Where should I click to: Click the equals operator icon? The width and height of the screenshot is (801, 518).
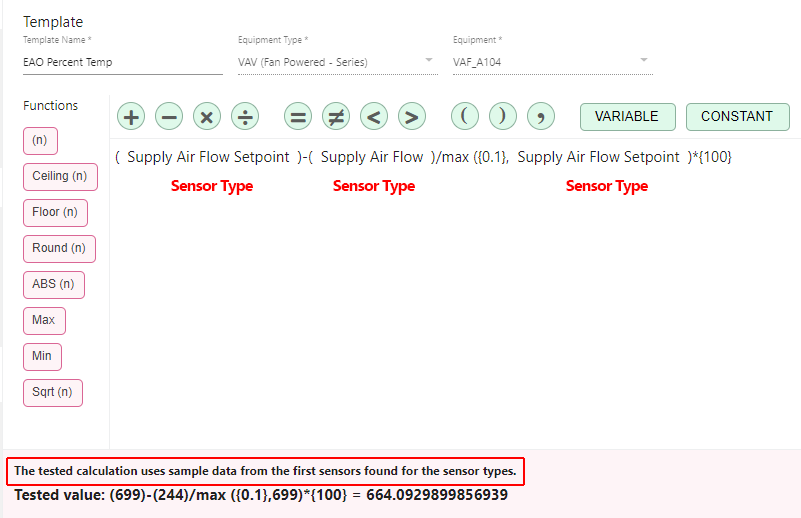click(298, 117)
